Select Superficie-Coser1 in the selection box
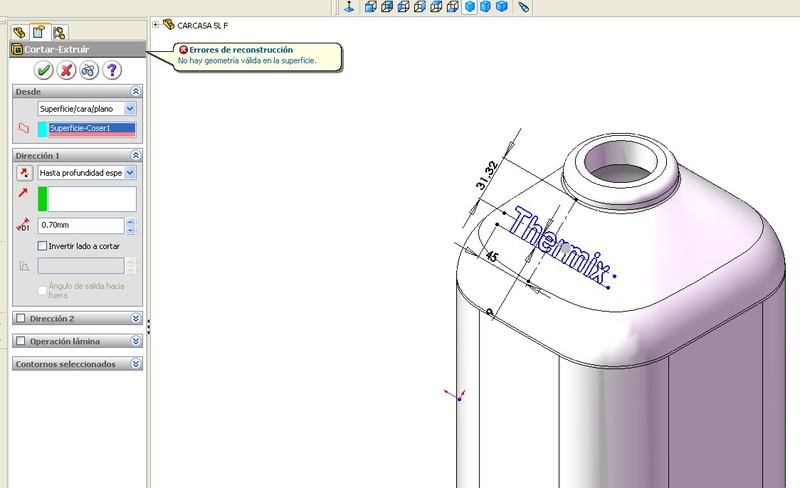Image resolution: width=800 pixels, height=488 pixels. pos(92,128)
